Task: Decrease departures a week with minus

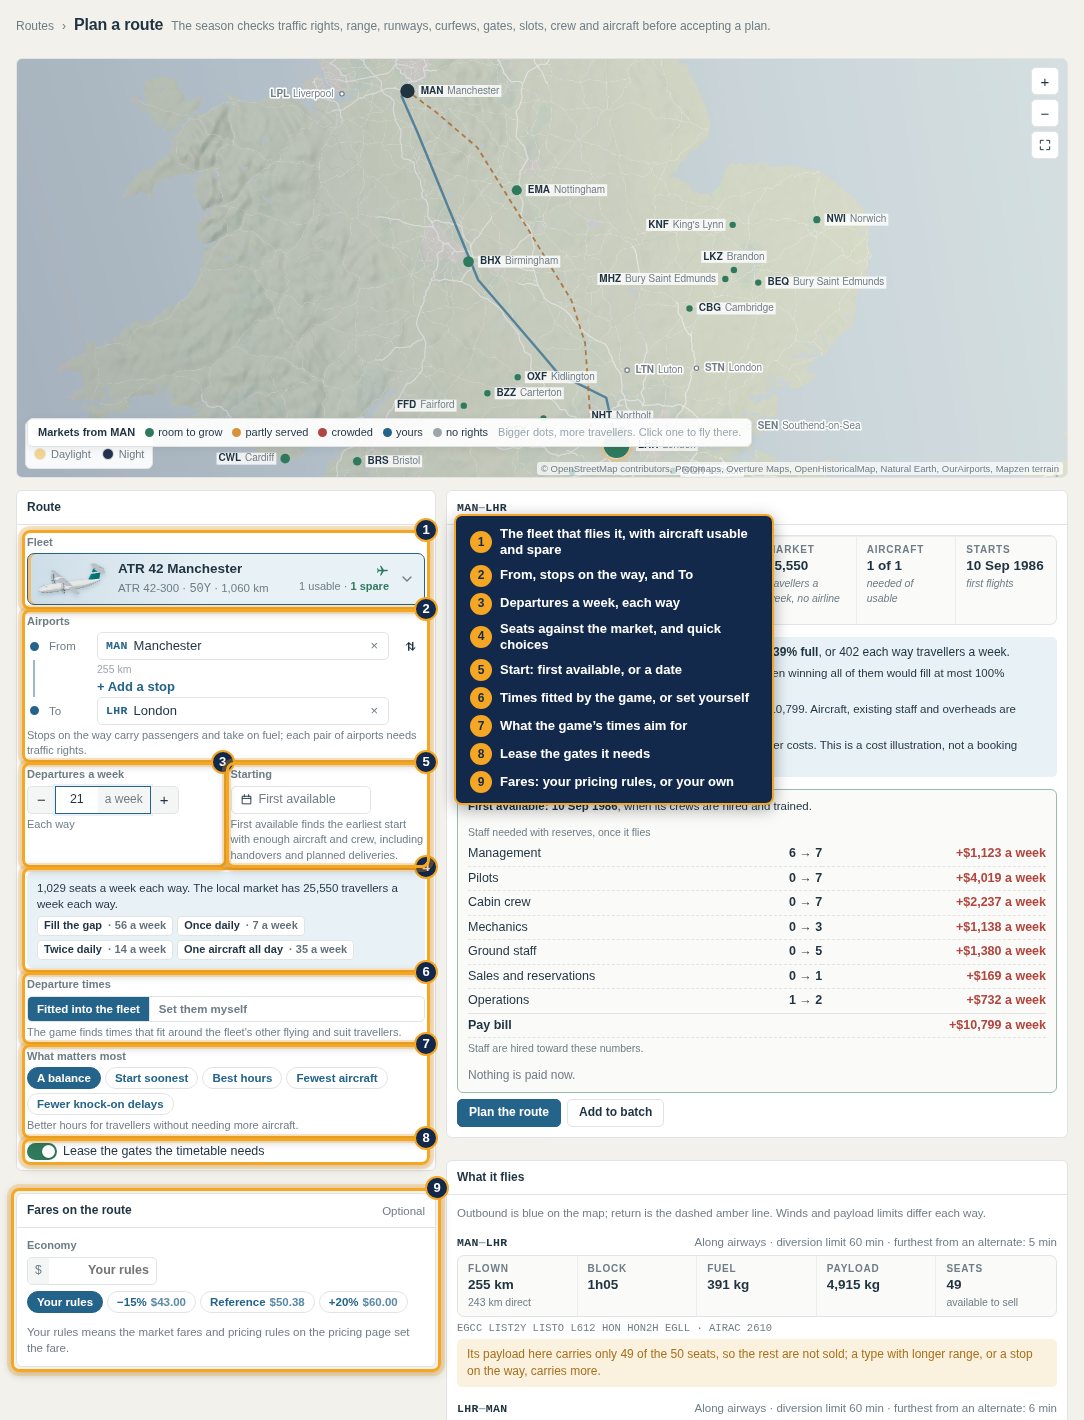Action: pyautogui.click(x=41, y=800)
